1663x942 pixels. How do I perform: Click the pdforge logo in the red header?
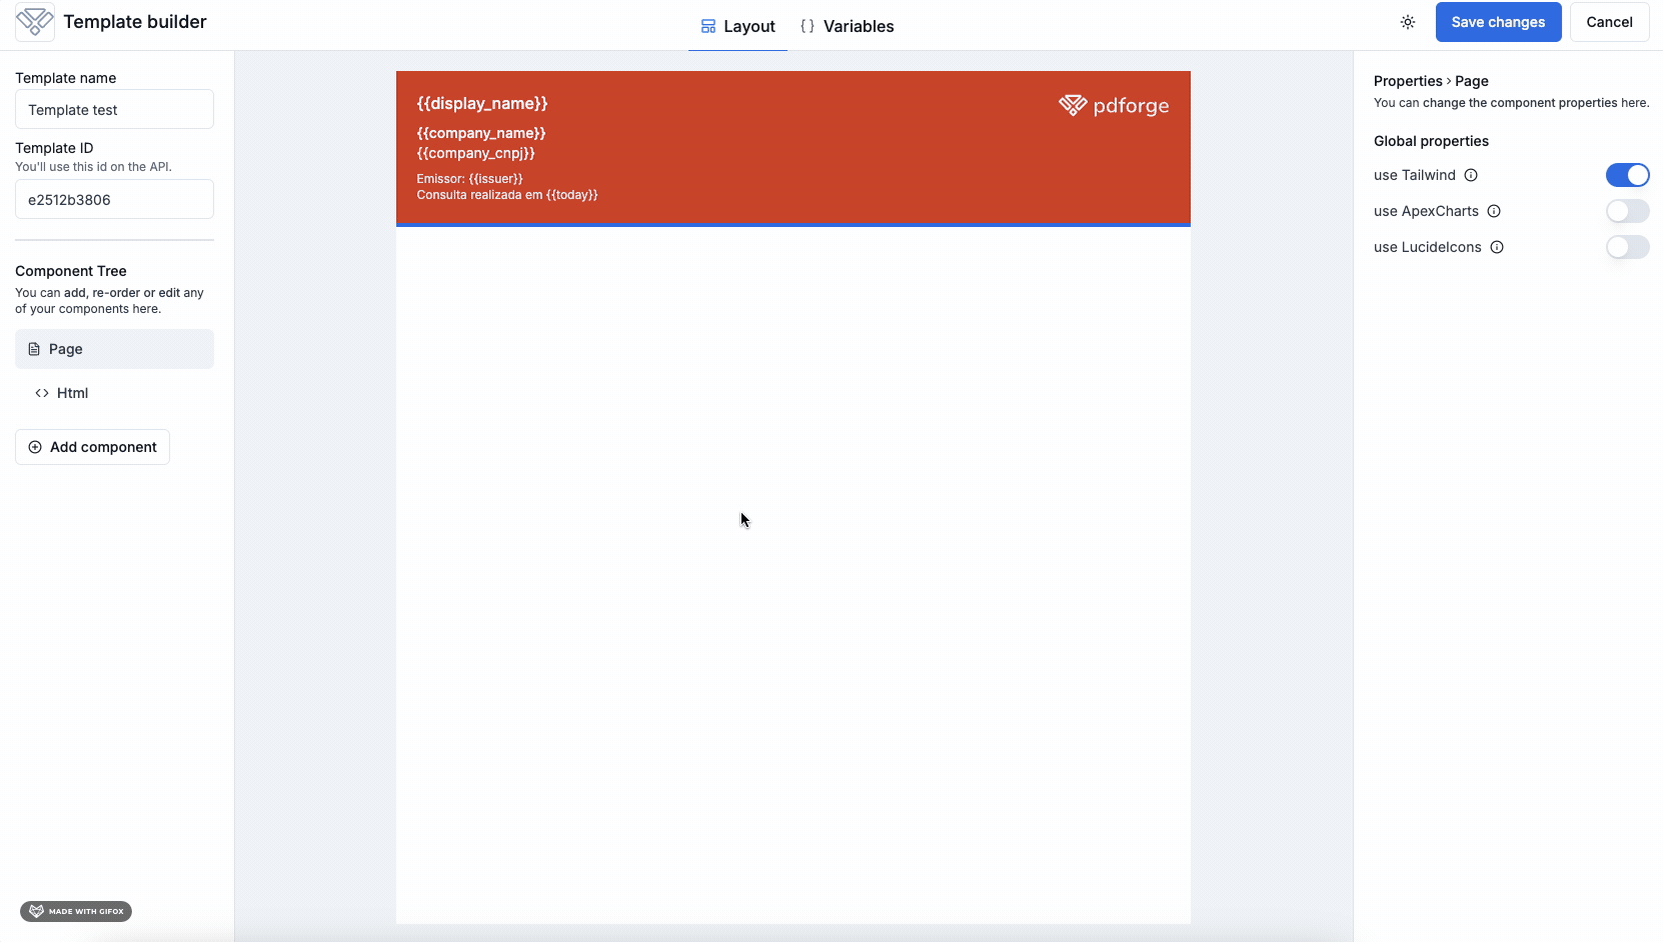coord(1113,105)
